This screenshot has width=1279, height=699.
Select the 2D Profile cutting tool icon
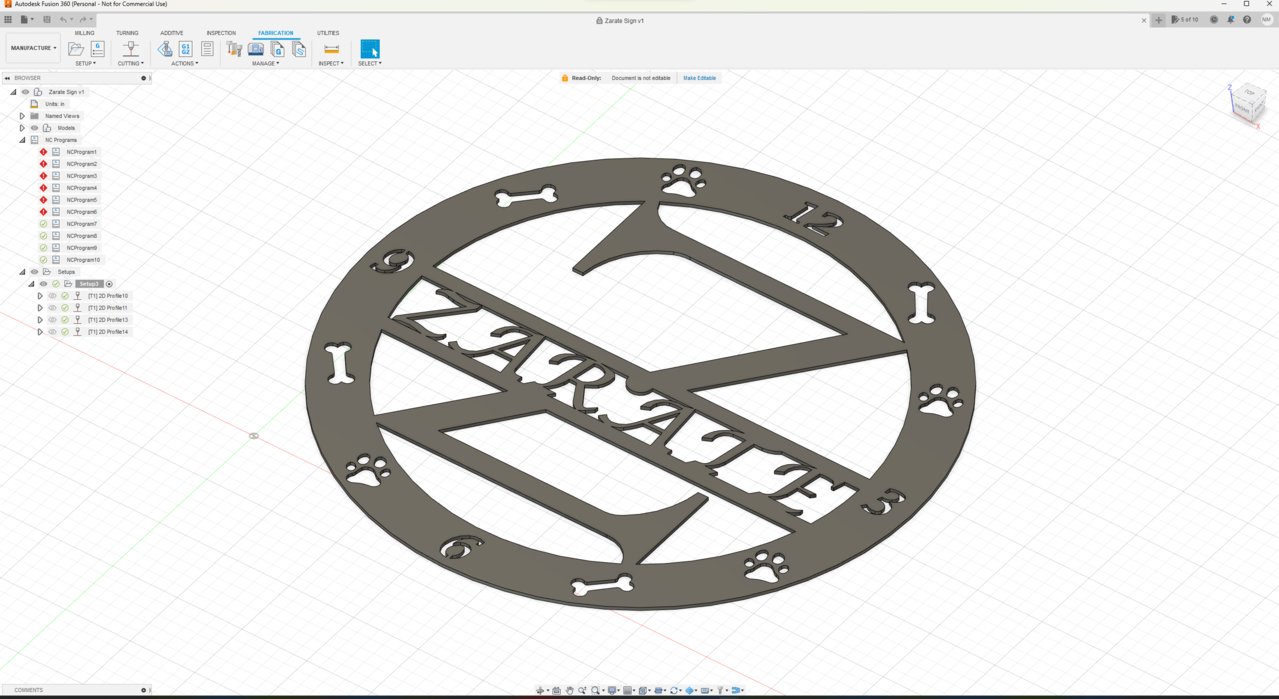tap(130, 49)
